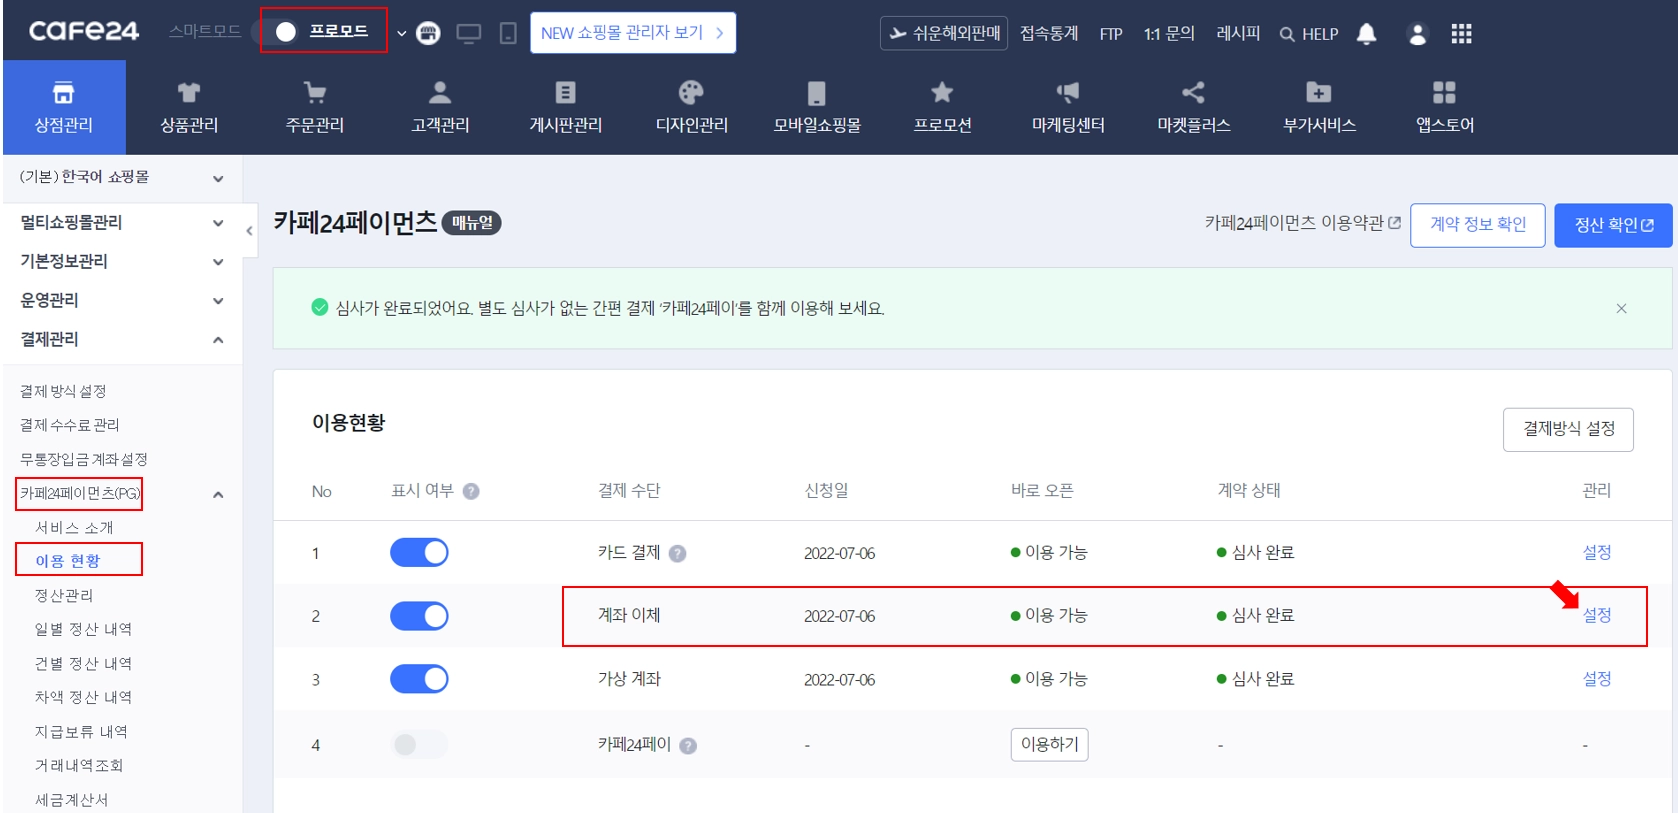Open 결제 수수료 관리 in sidebar
The height and width of the screenshot is (813, 1678).
tap(70, 425)
